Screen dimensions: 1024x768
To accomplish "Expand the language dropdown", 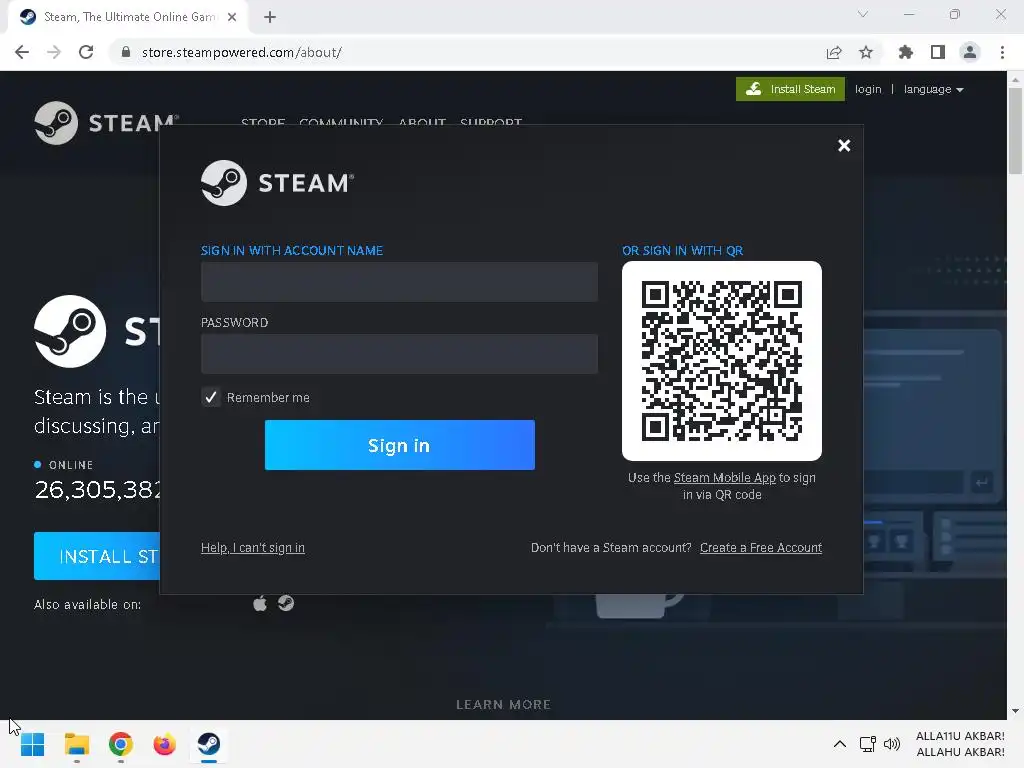I will pyautogui.click(x=933, y=89).
